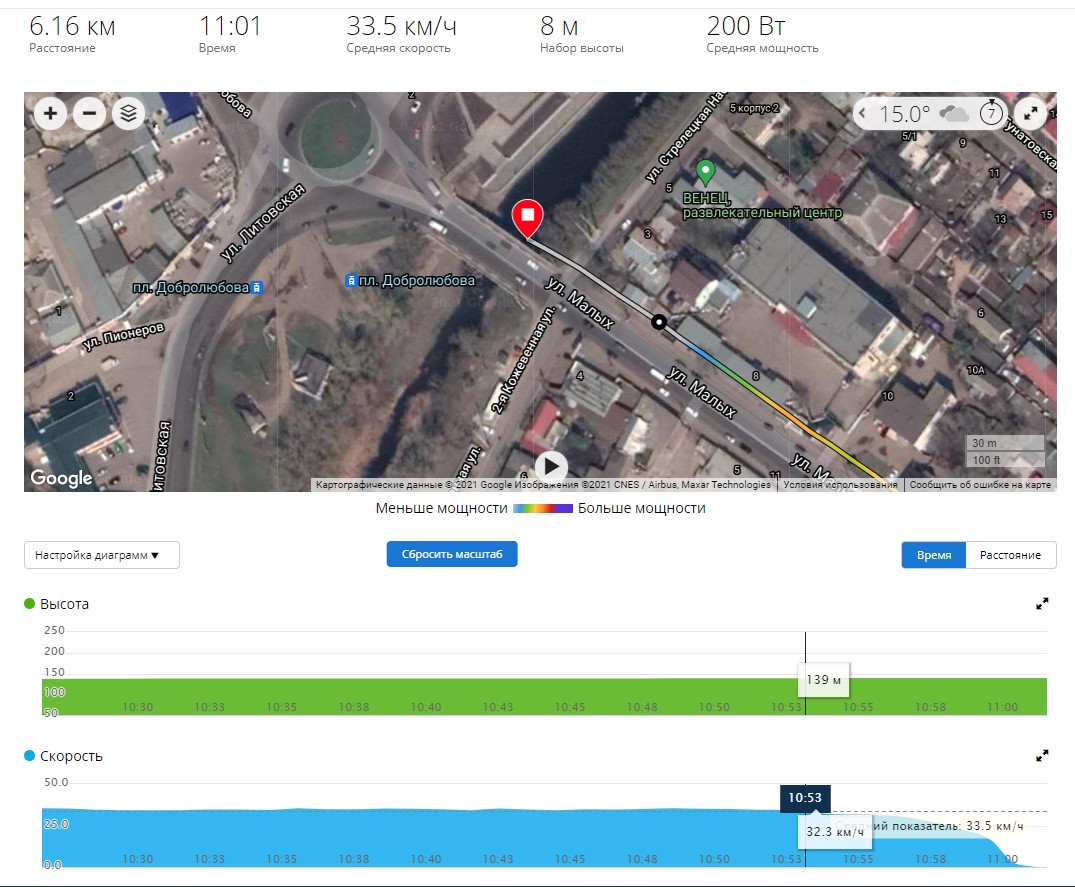Image resolution: width=1075 pixels, height=887 pixels.
Task: Open the Настройка диаграмм dropdown
Action: [102, 555]
